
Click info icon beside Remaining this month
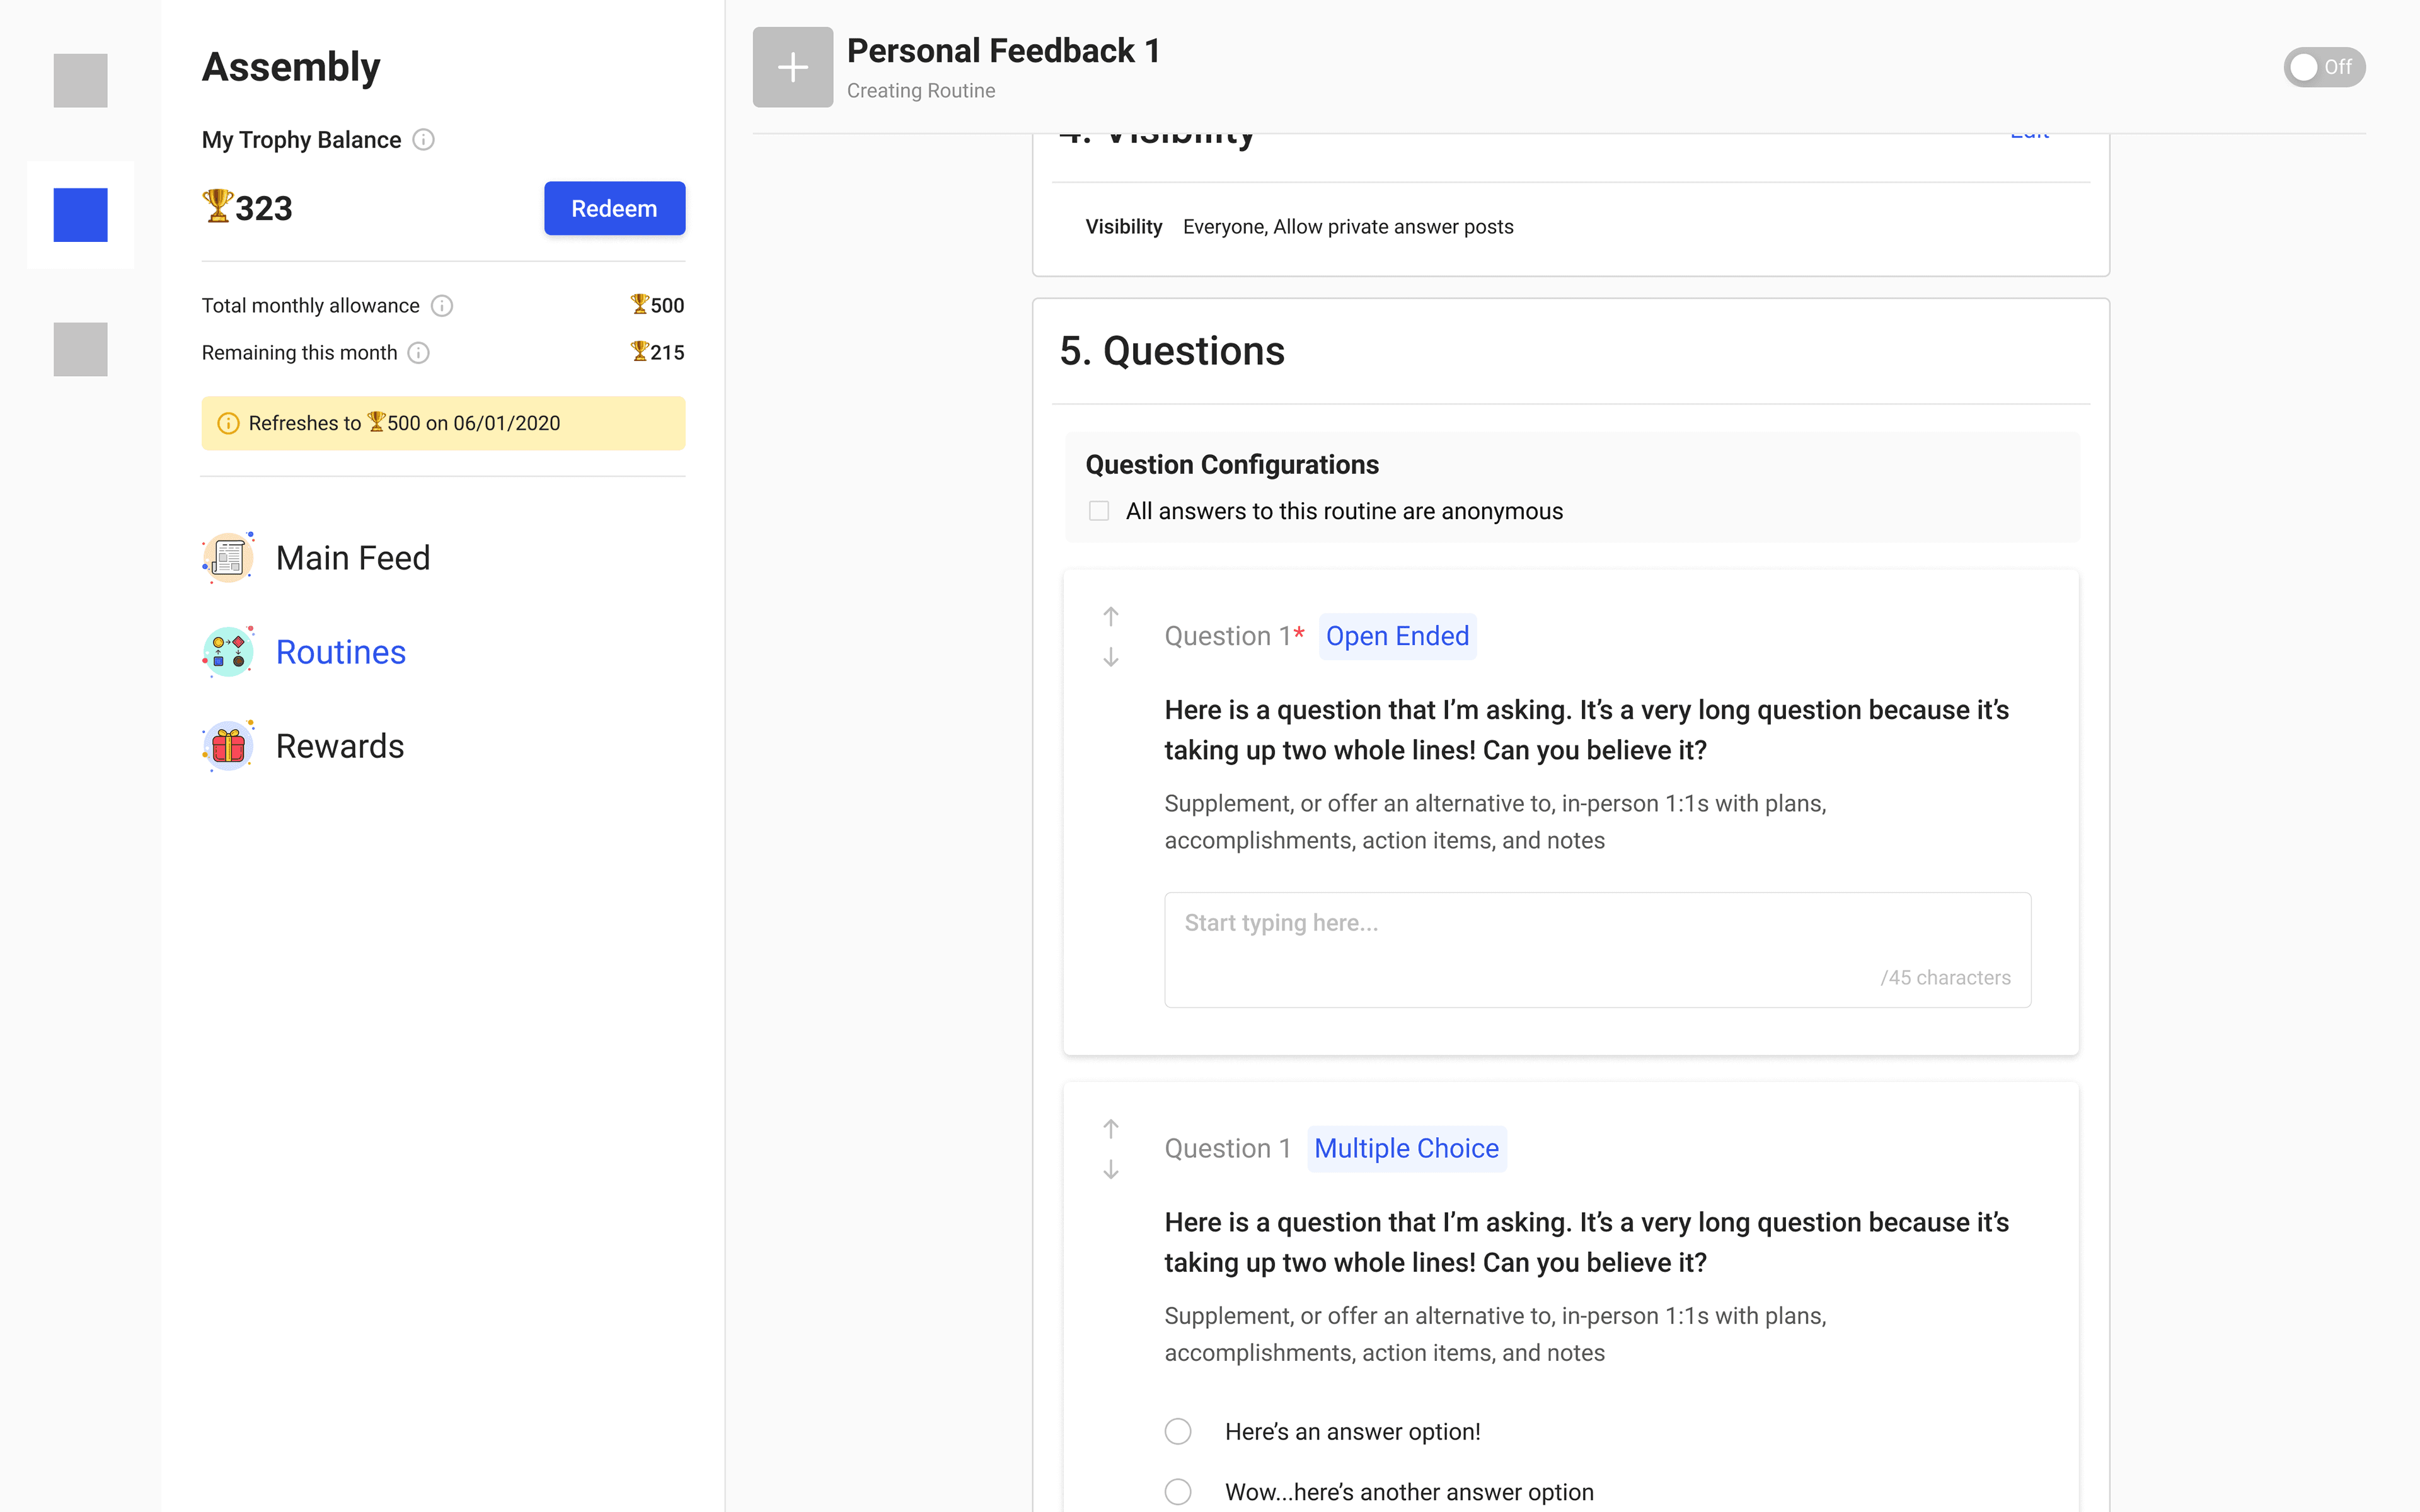tap(419, 353)
